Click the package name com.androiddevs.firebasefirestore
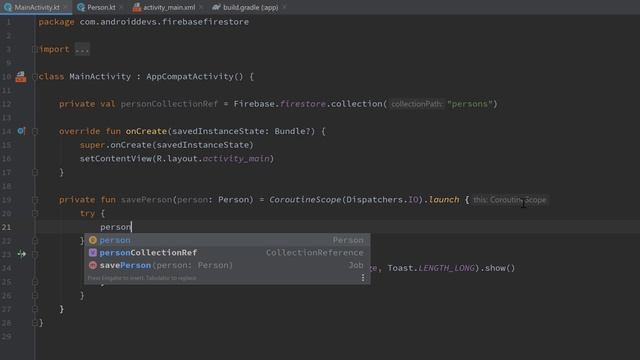 (x=164, y=22)
